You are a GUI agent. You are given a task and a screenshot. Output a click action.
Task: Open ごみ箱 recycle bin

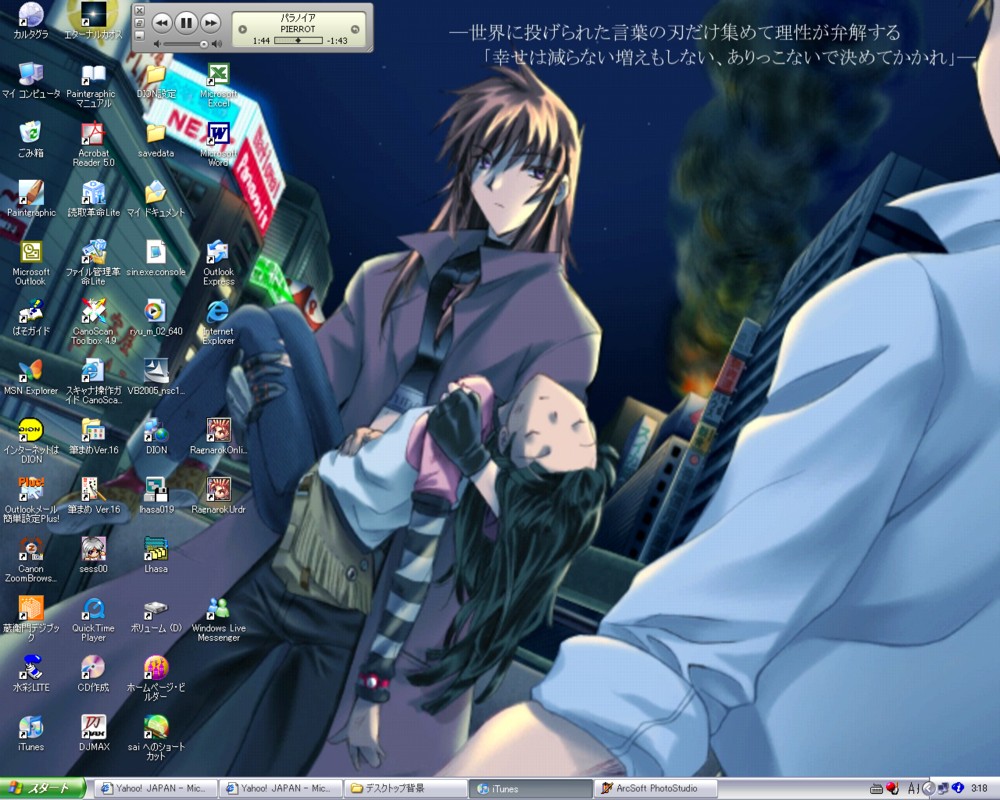click(31, 140)
